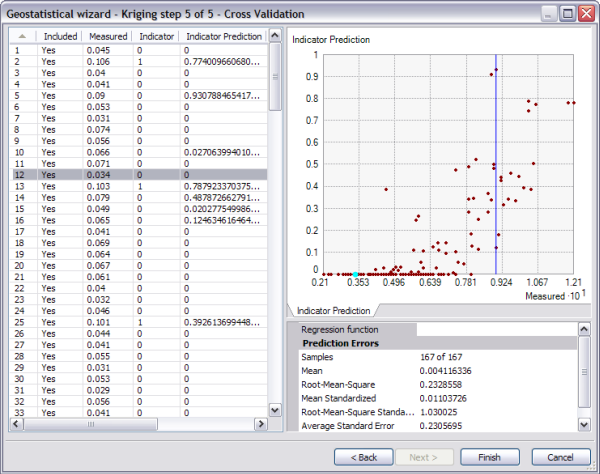Click the Finish button
Screen dimensions: 600x474
click(x=489, y=457)
